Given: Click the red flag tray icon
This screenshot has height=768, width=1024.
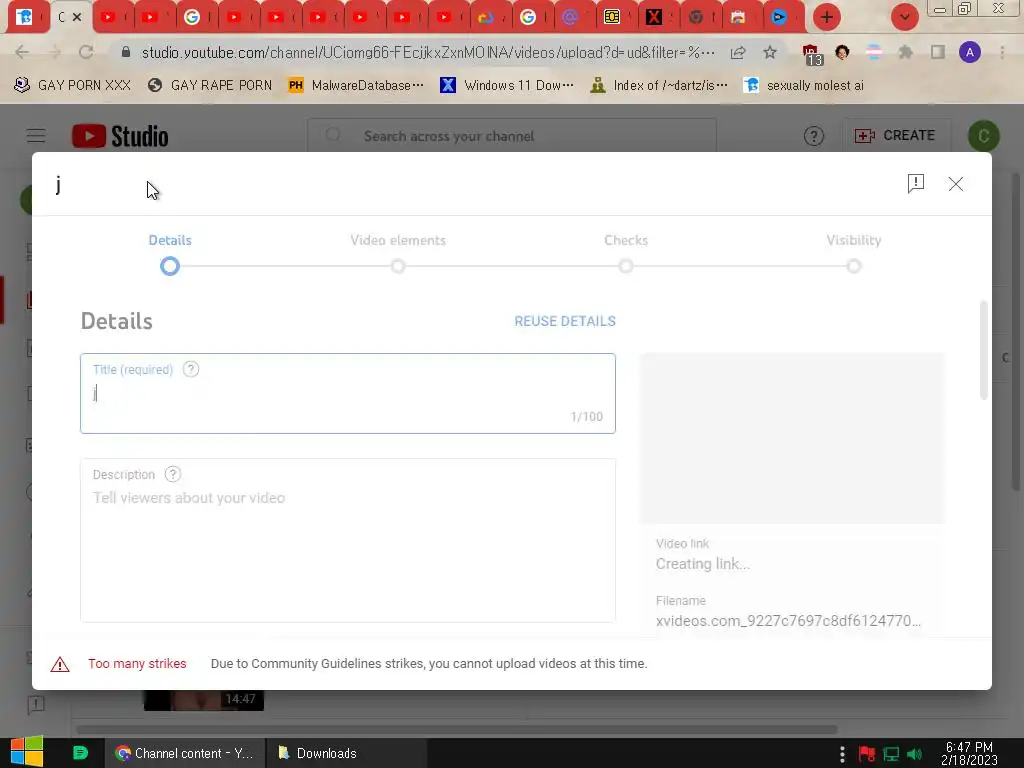Looking at the screenshot, I should coord(867,754).
